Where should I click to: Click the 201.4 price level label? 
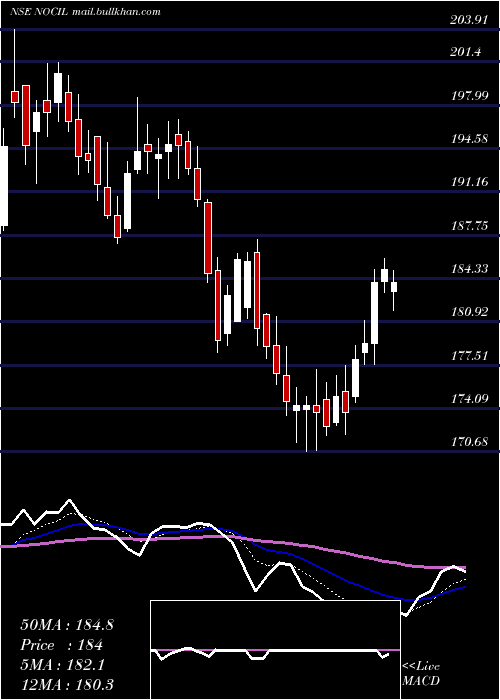point(467,52)
